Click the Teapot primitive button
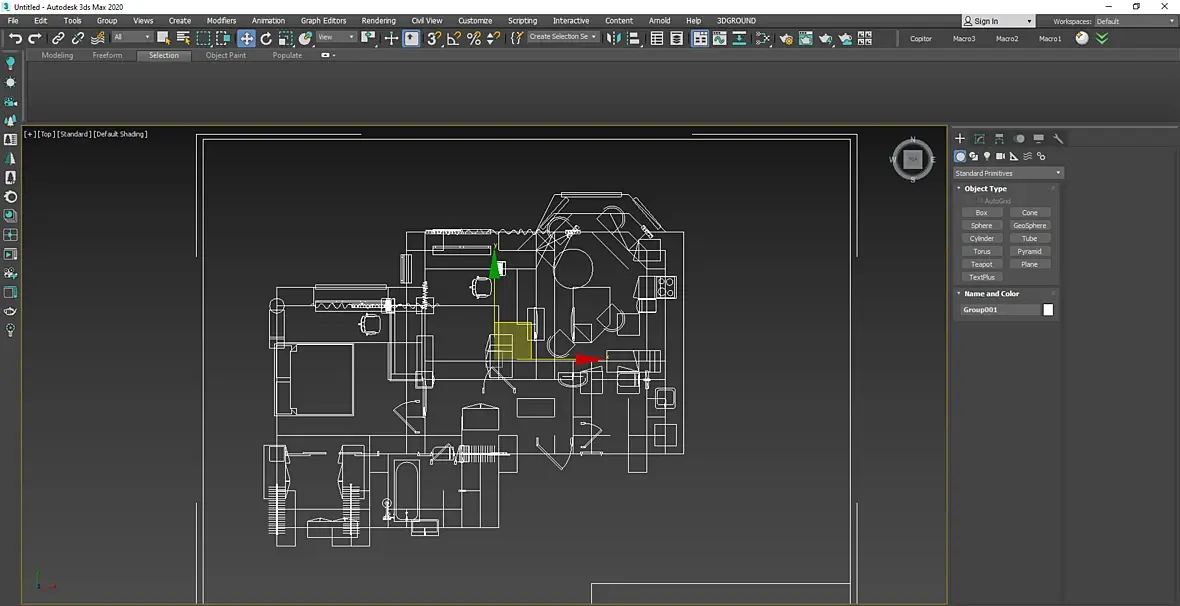 pyautogui.click(x=981, y=264)
